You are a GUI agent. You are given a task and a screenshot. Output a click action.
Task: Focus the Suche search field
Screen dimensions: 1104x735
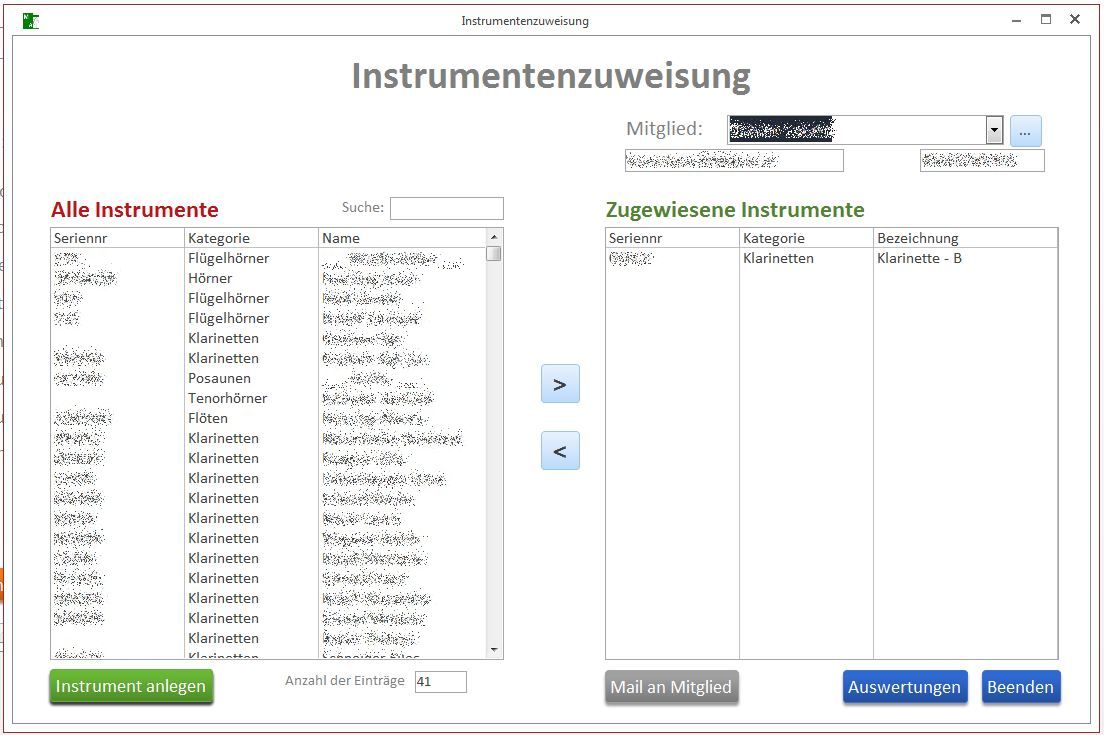click(446, 208)
